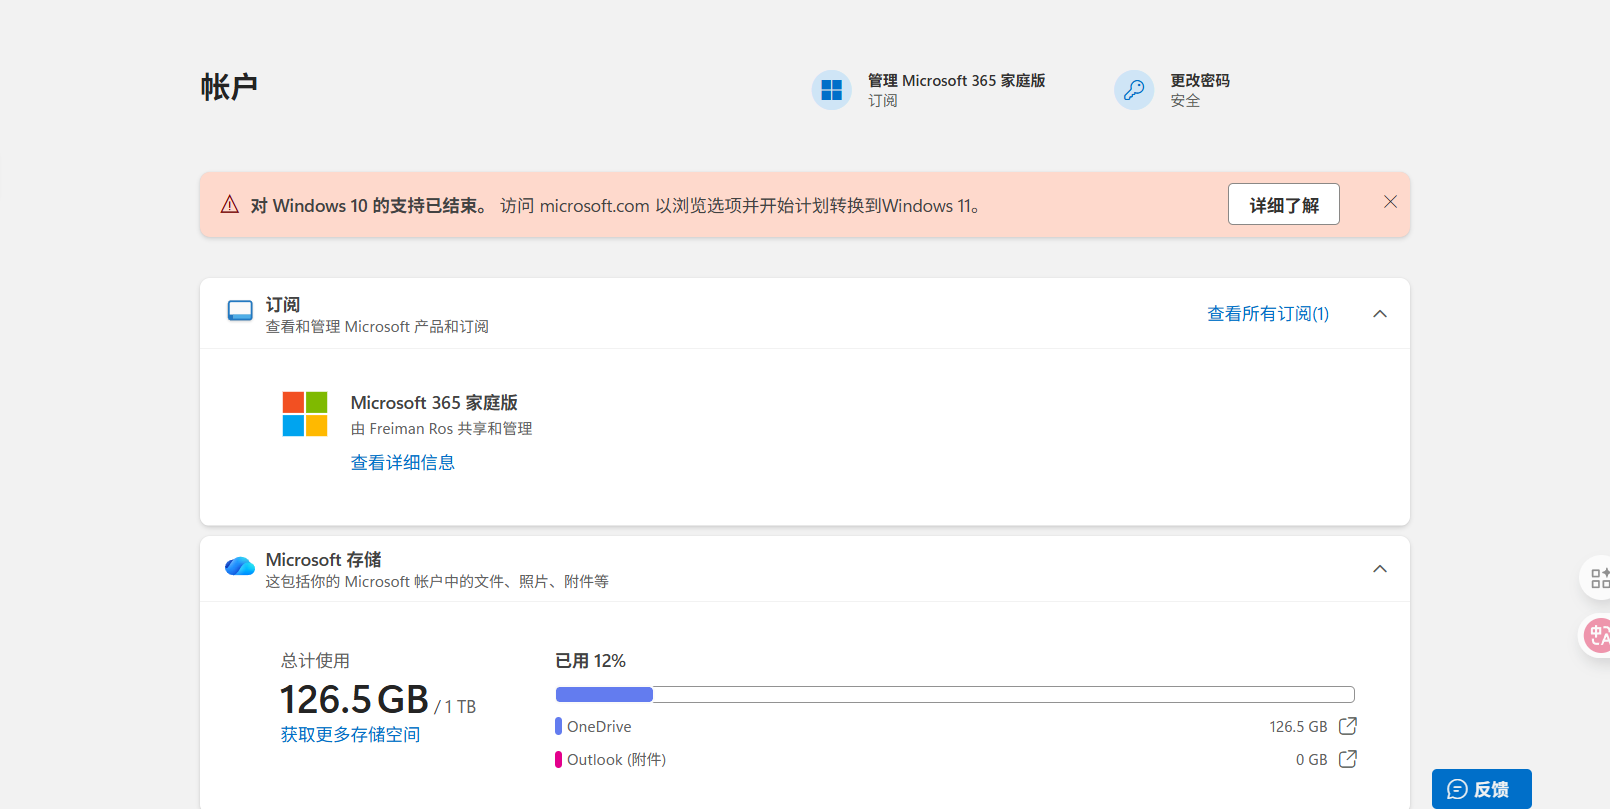Open the Manage Microsoft 365 Family windows icon
Screen dimensions: 1610x809
pyautogui.click(x=831, y=90)
